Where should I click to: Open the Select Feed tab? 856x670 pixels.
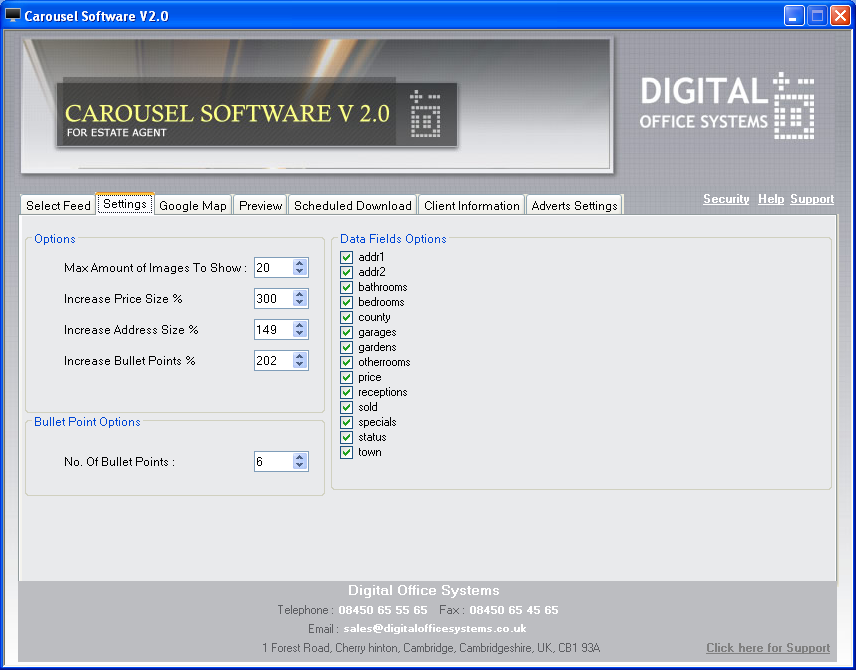pos(58,206)
